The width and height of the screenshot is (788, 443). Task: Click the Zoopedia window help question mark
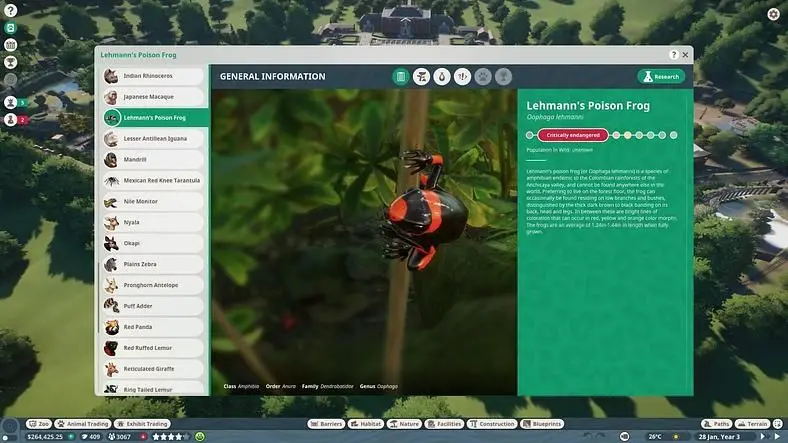673,55
